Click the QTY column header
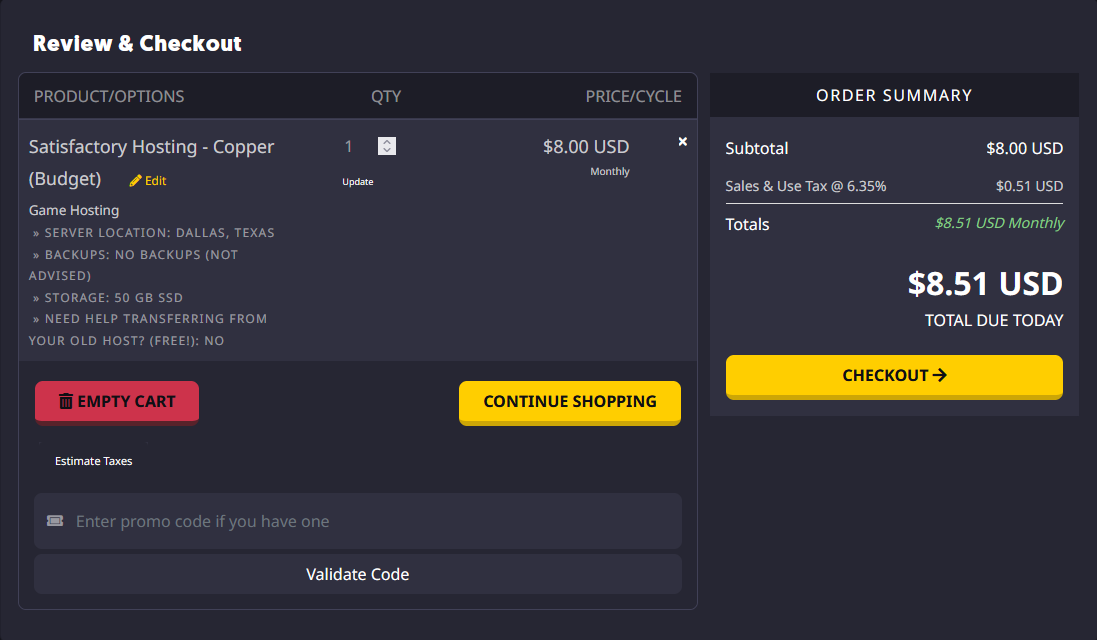The width and height of the screenshot is (1097, 640). click(x=386, y=97)
